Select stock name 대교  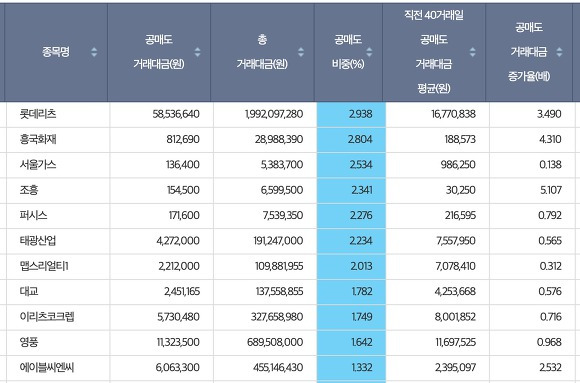[29, 291]
